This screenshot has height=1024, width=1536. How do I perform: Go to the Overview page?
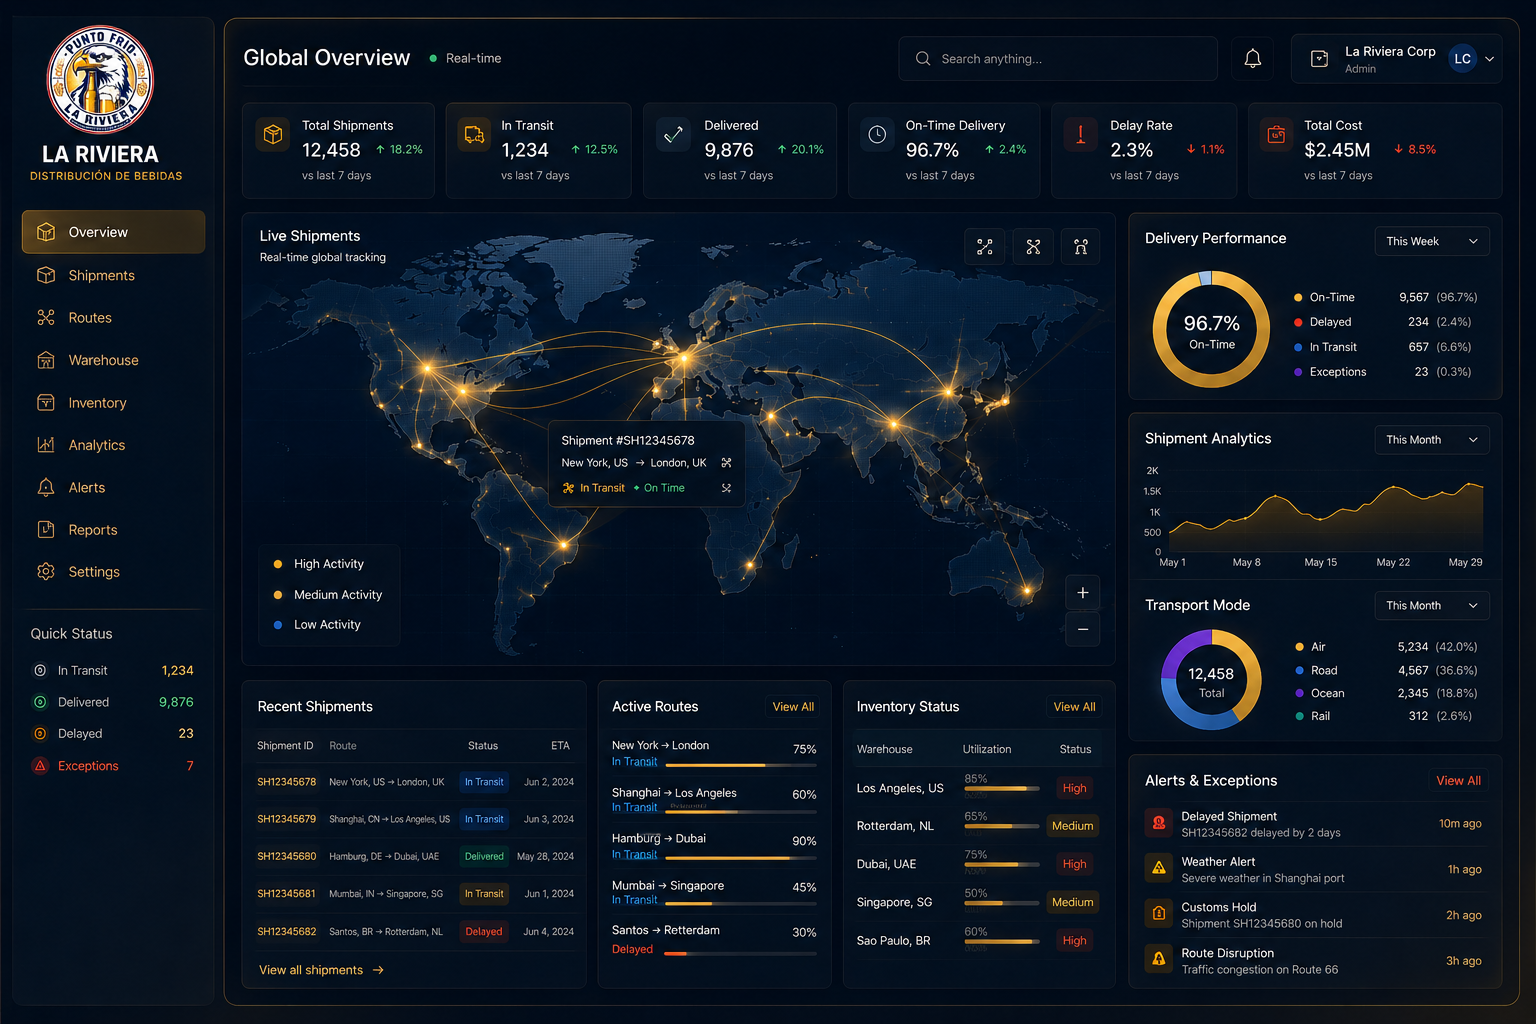click(x=113, y=232)
